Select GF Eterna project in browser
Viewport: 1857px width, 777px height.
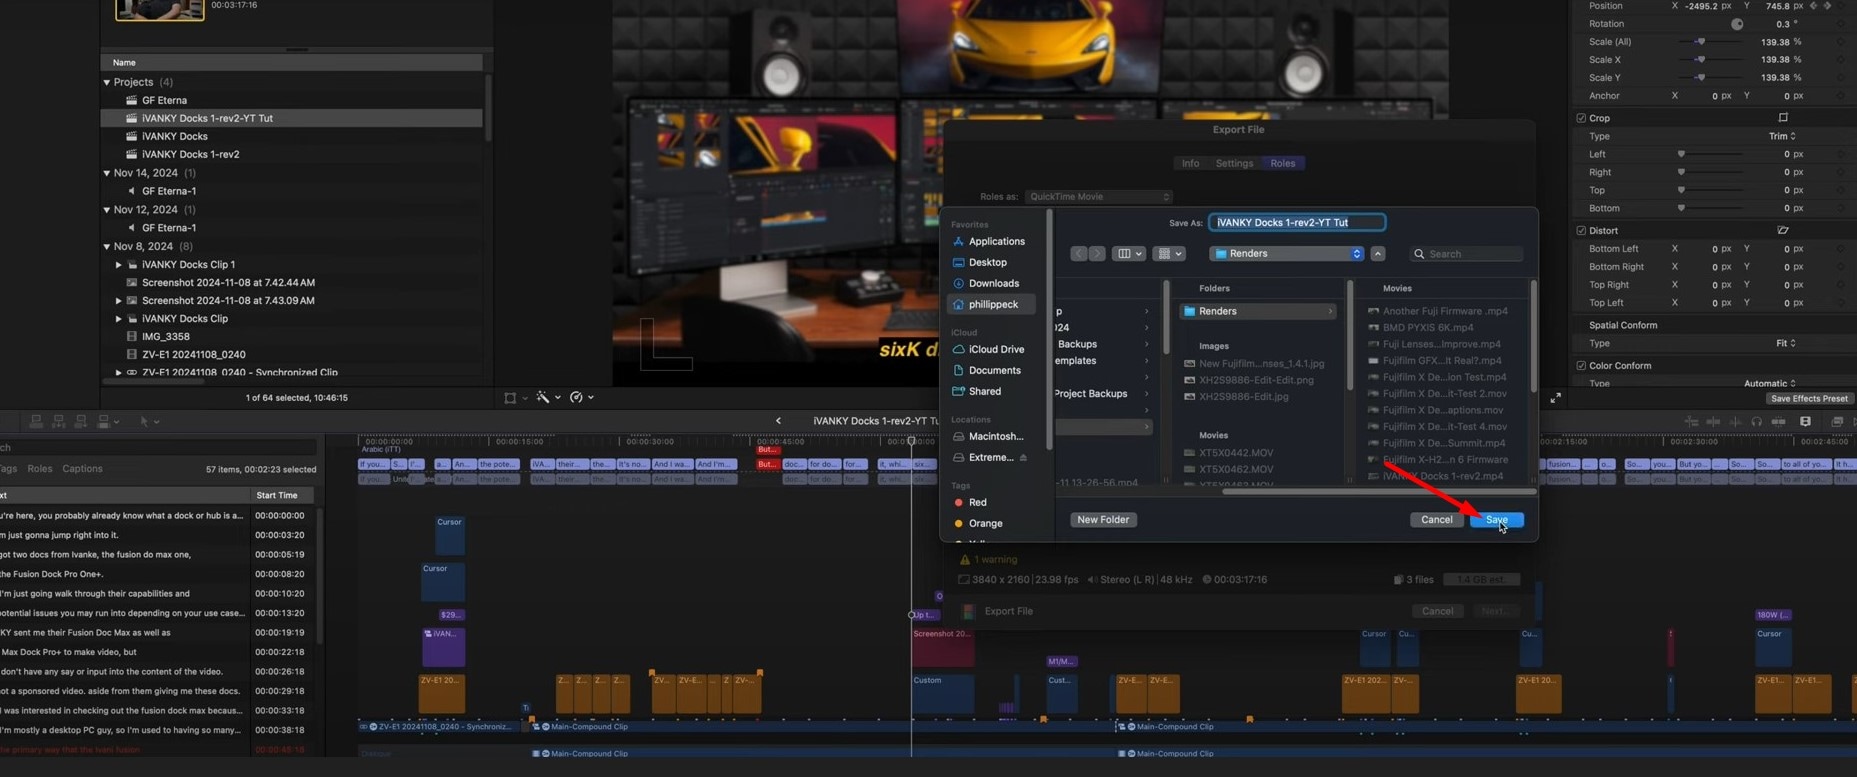click(x=164, y=100)
